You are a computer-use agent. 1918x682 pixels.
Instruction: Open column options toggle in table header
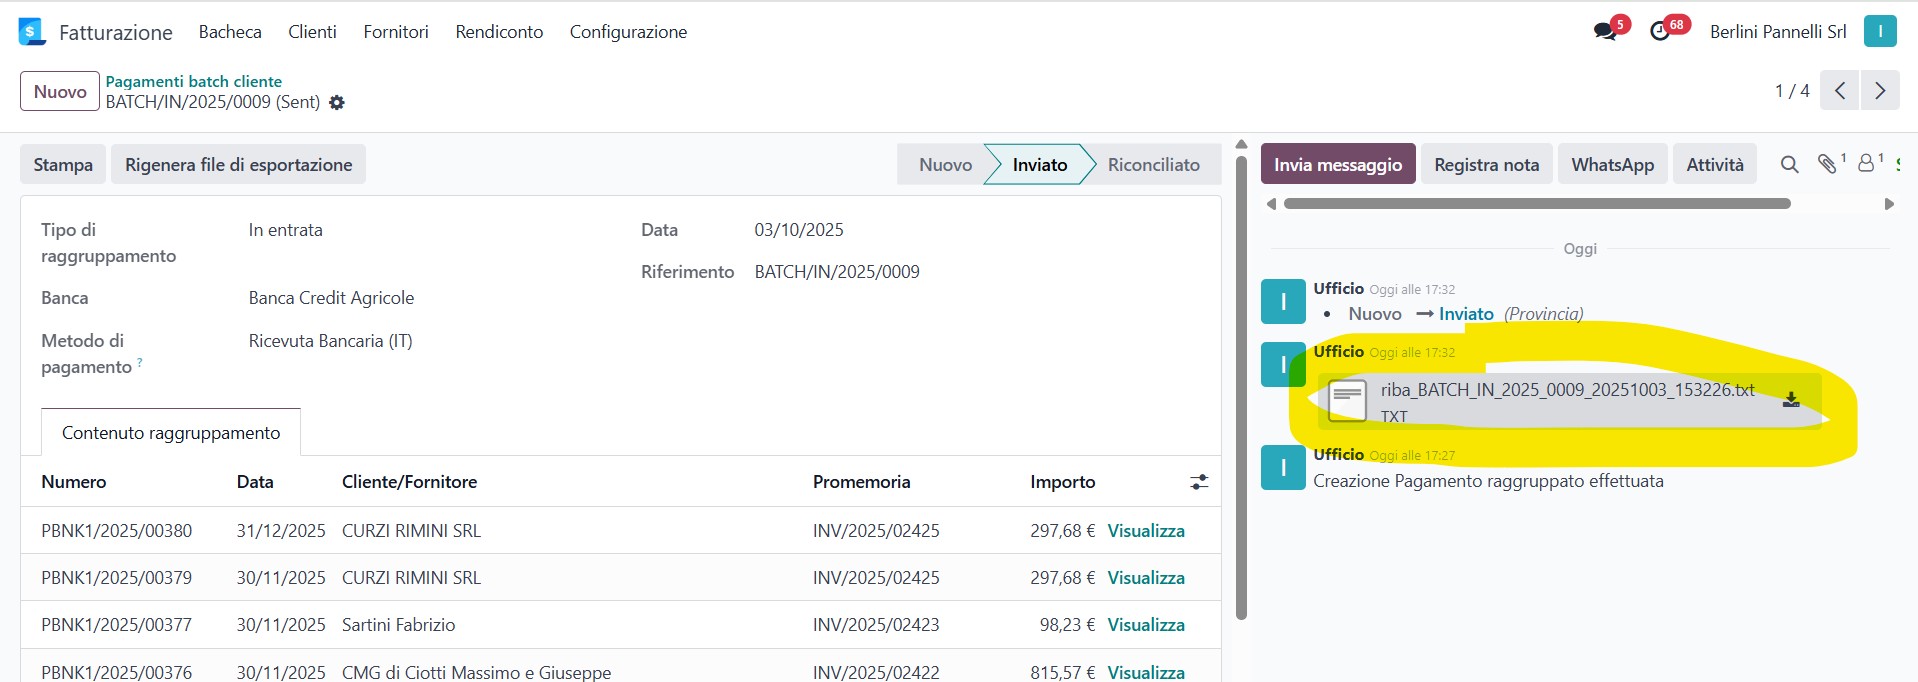tap(1199, 482)
